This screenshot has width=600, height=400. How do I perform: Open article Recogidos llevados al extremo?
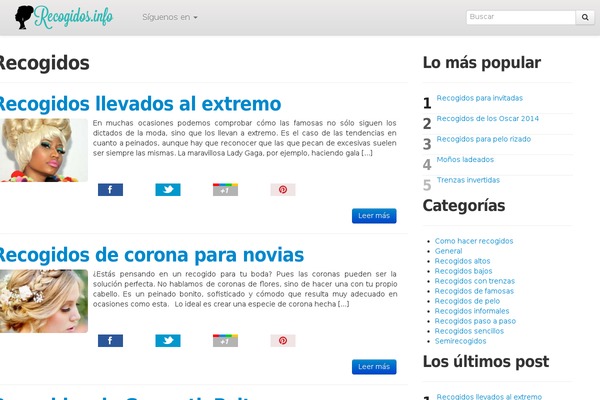(140, 104)
